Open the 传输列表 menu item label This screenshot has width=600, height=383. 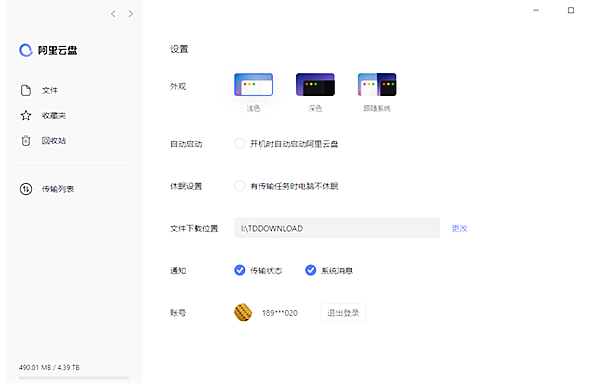(x=58, y=189)
